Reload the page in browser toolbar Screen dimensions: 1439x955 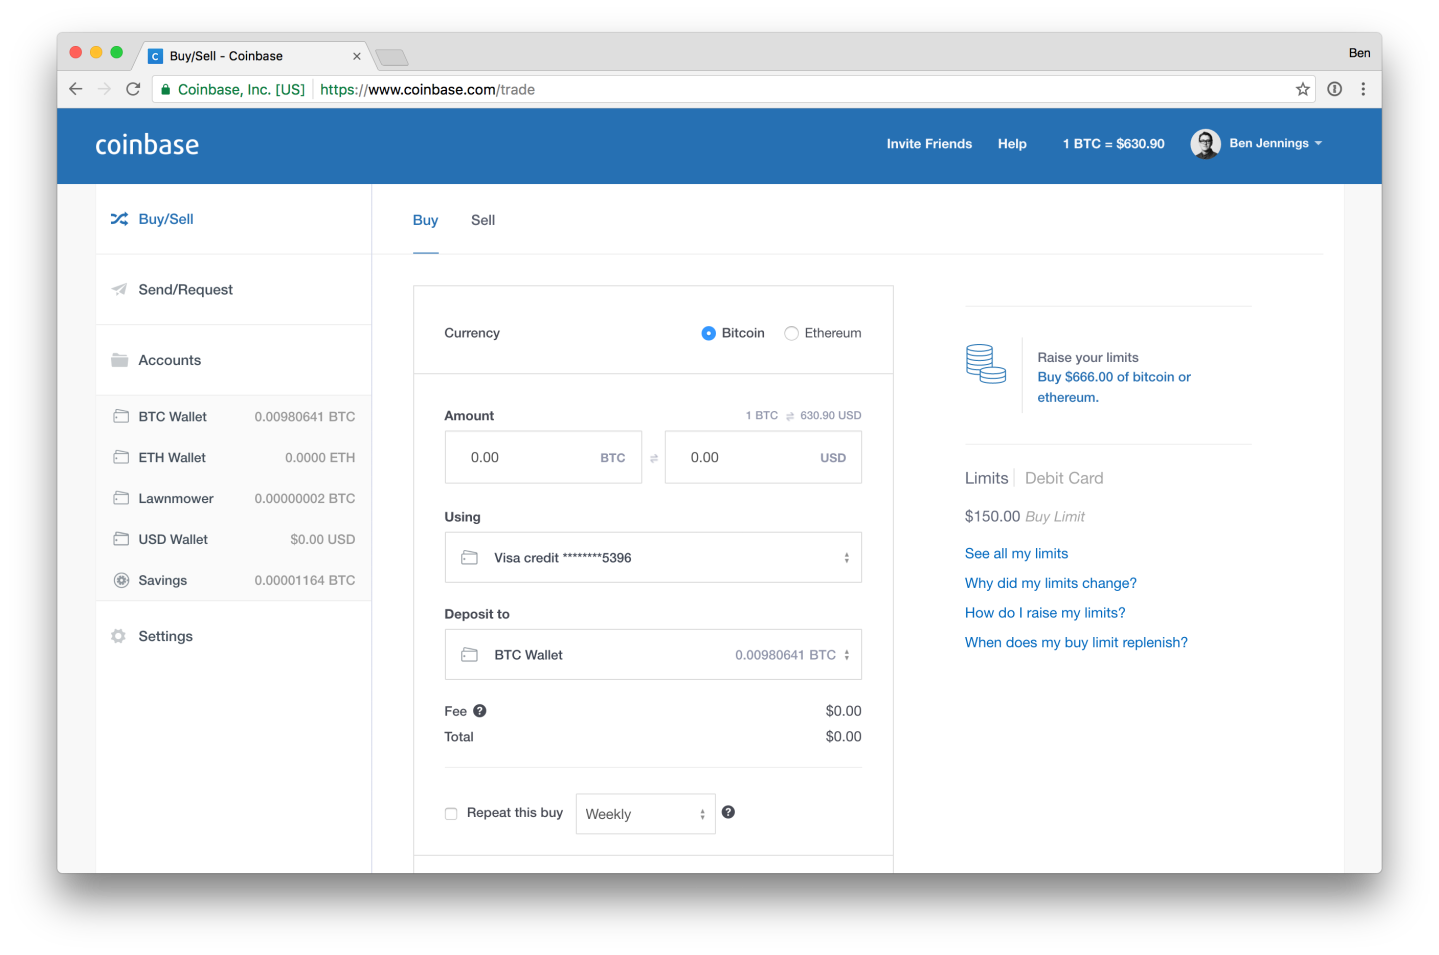coord(133,89)
